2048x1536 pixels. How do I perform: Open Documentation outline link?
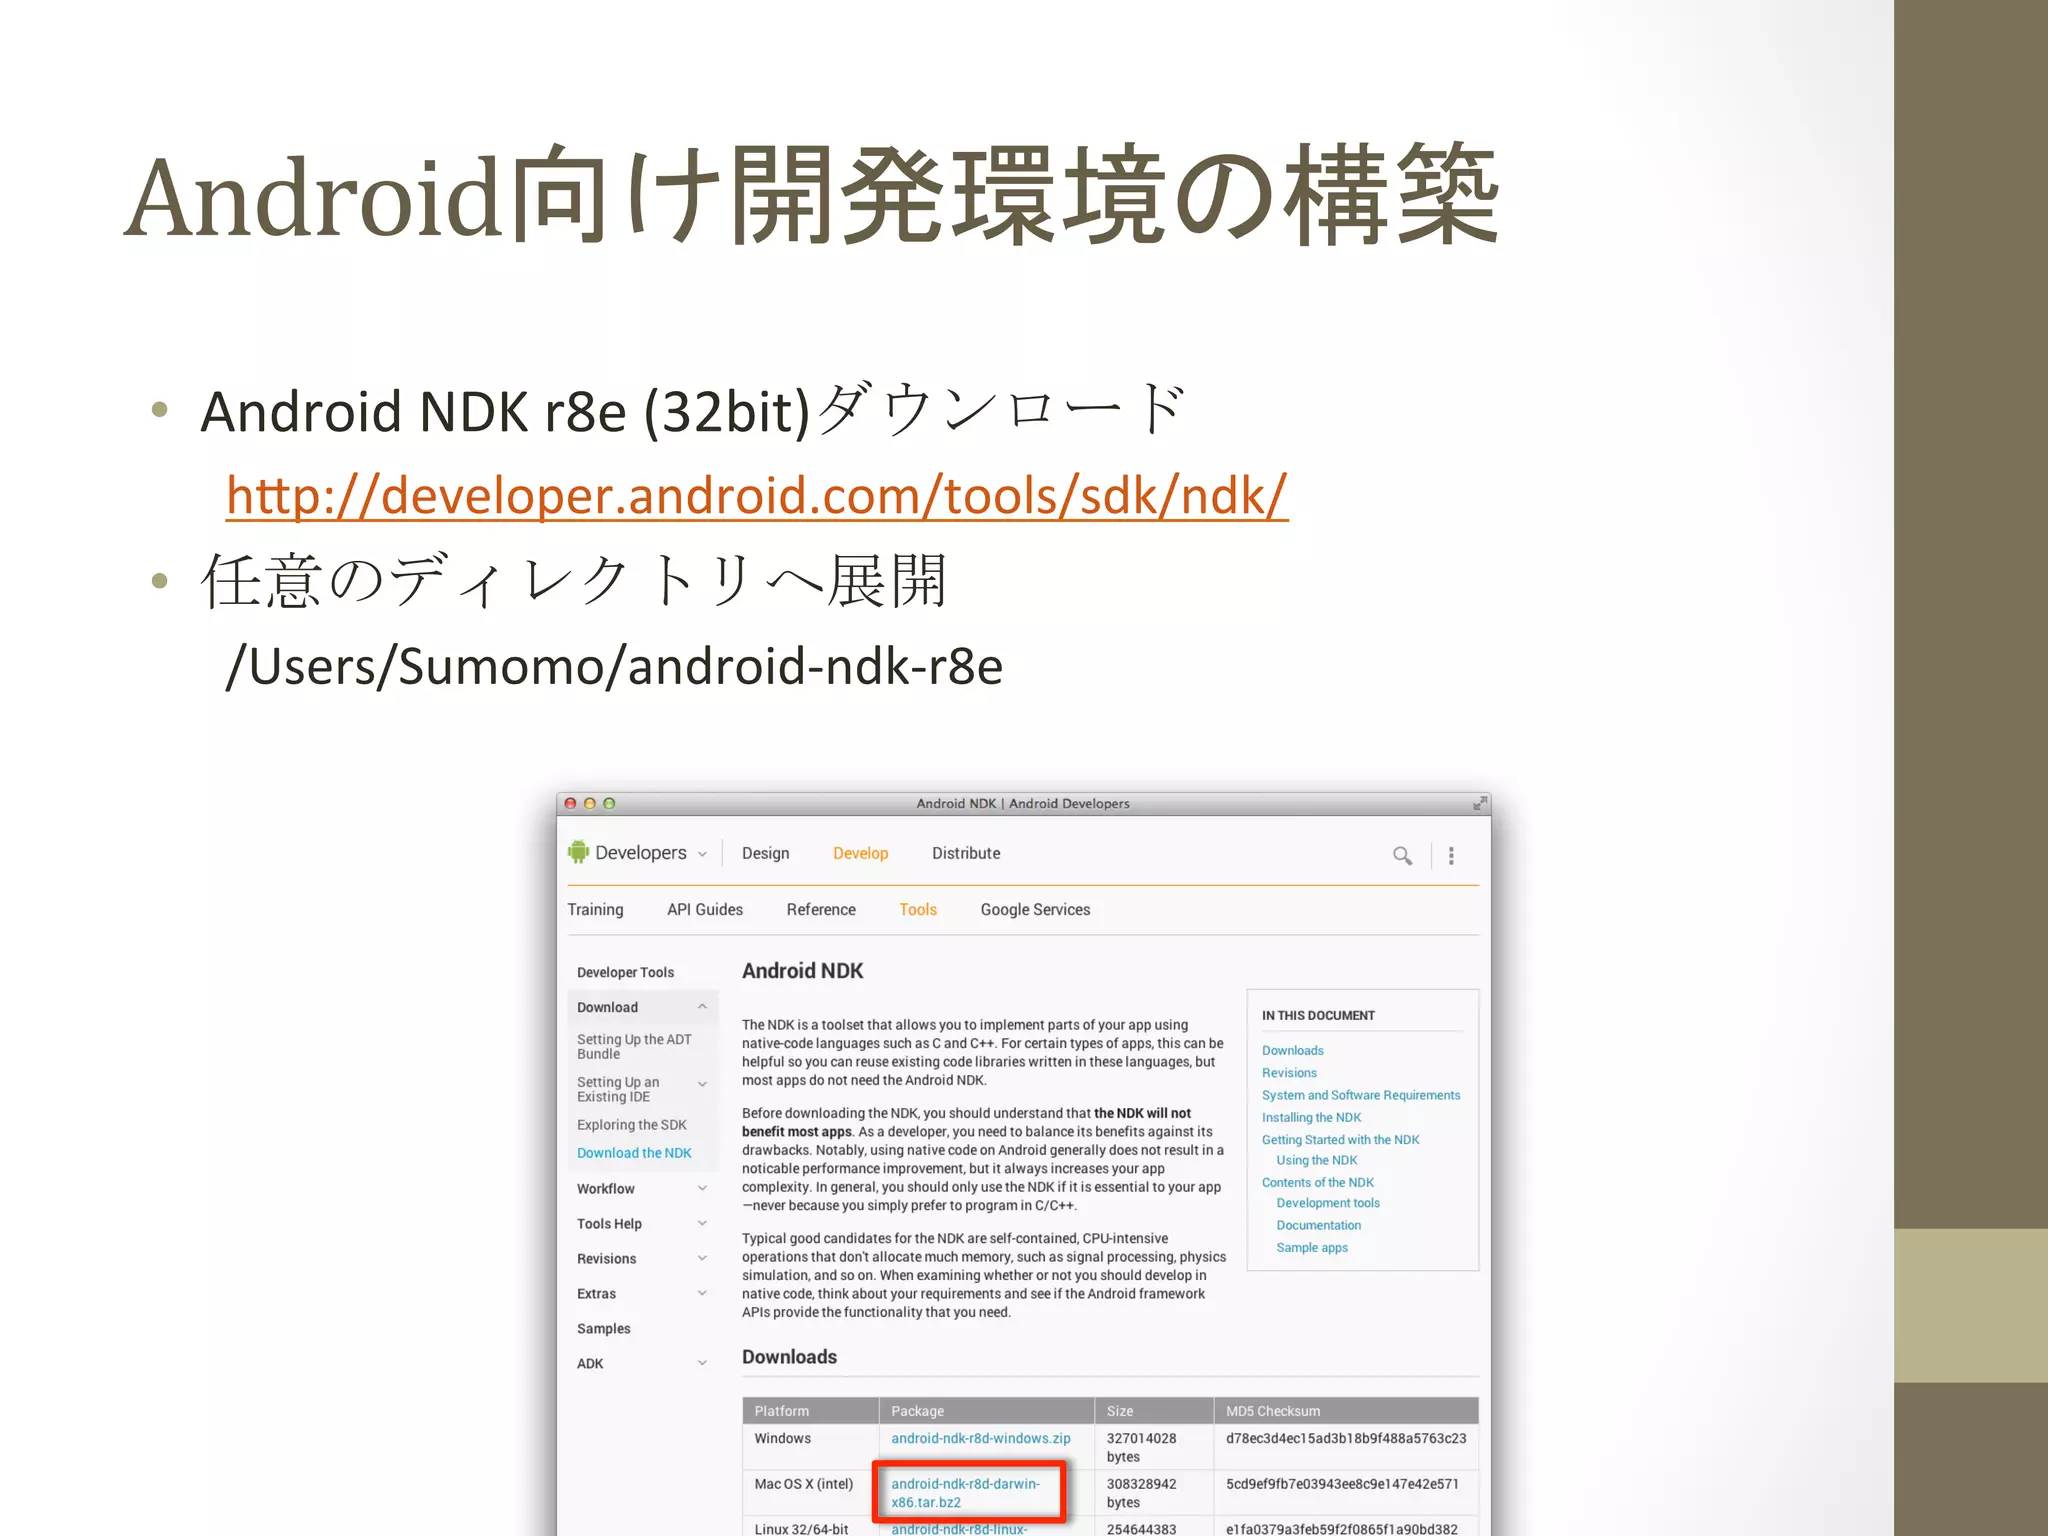pos(1318,1225)
